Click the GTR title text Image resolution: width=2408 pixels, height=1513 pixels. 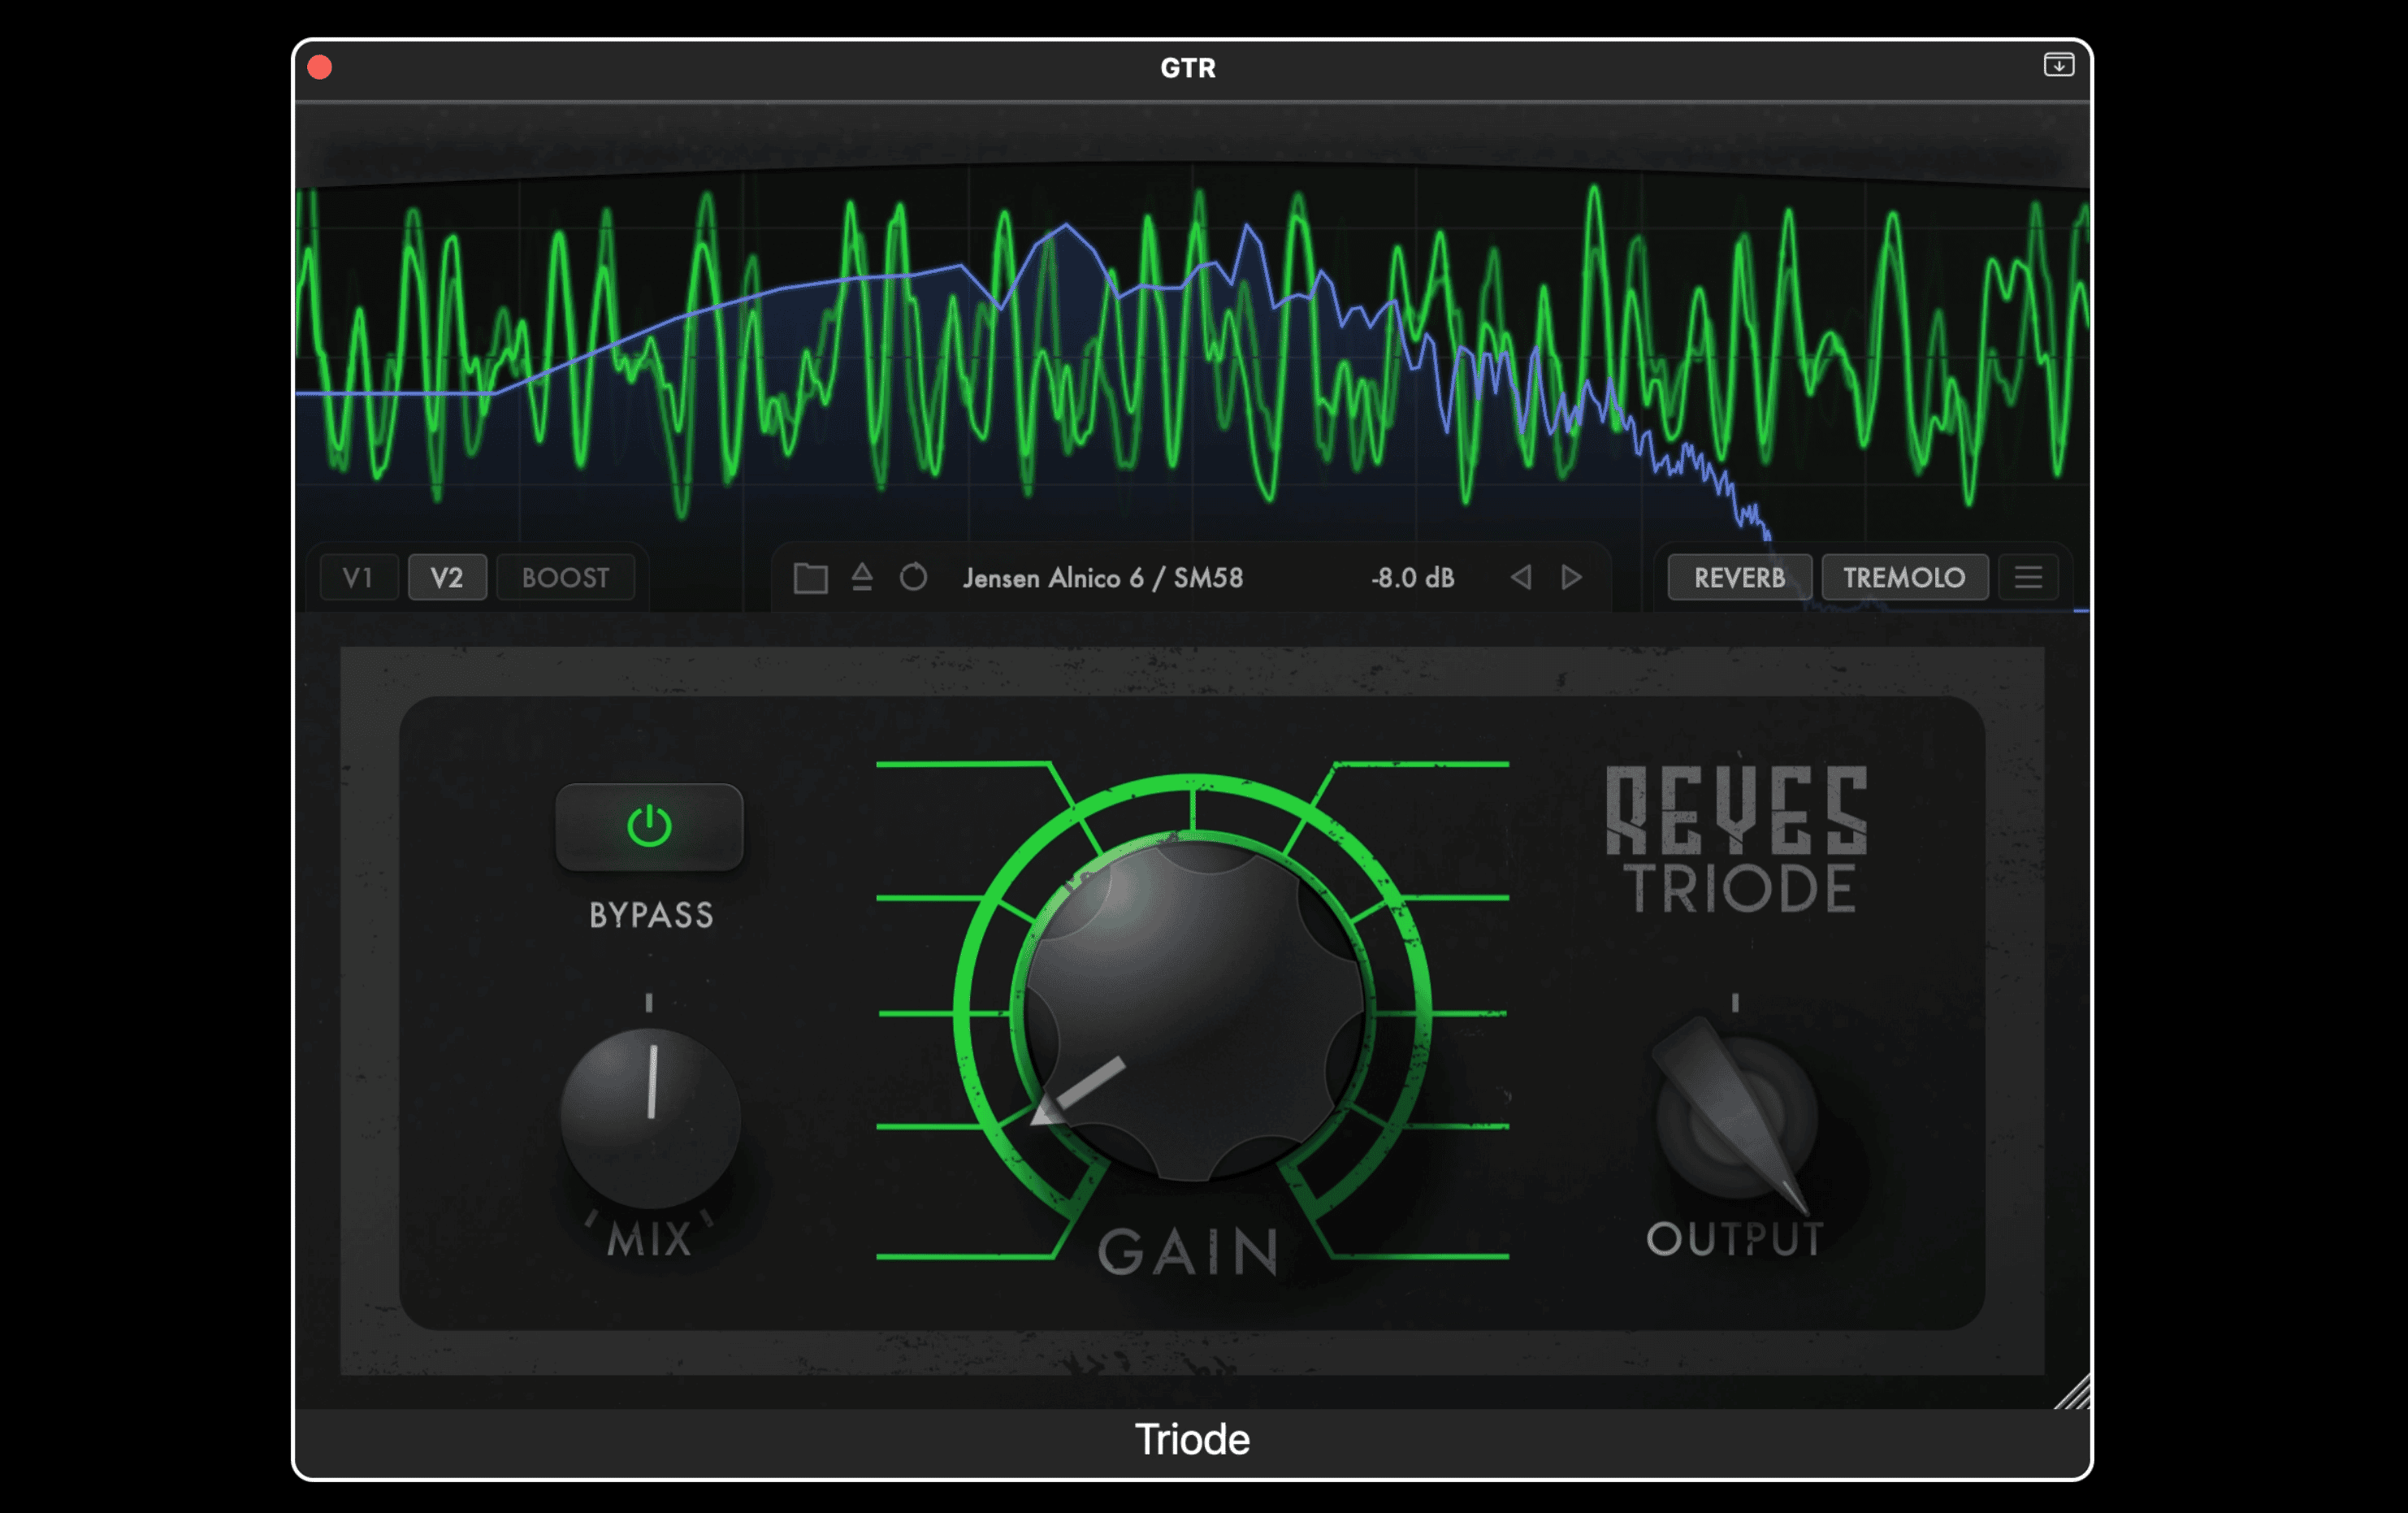click(x=1188, y=68)
